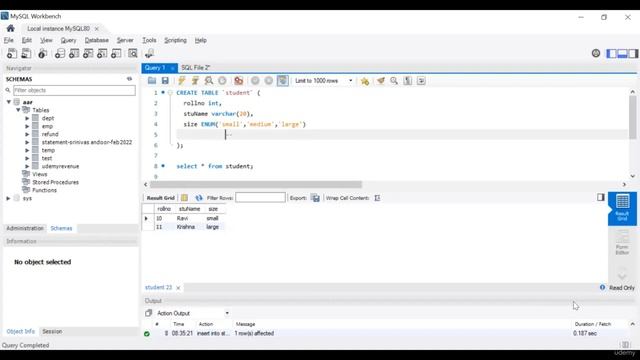640x360 pixels.
Task: Toggle continue on error icon
Action: pyautogui.click(x=239, y=81)
